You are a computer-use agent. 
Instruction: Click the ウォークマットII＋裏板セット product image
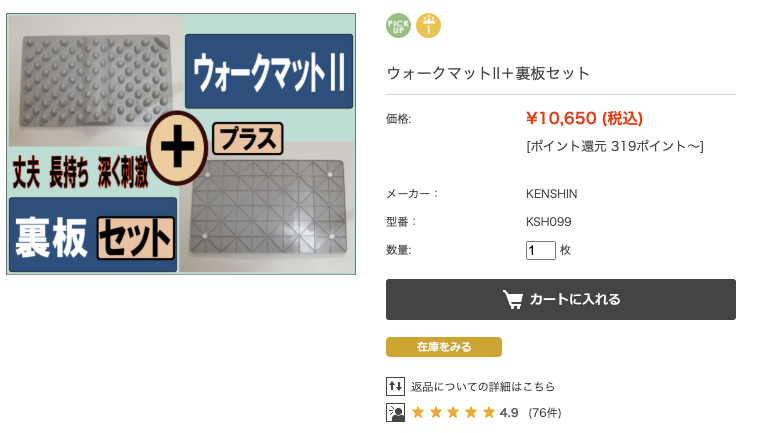[181, 143]
